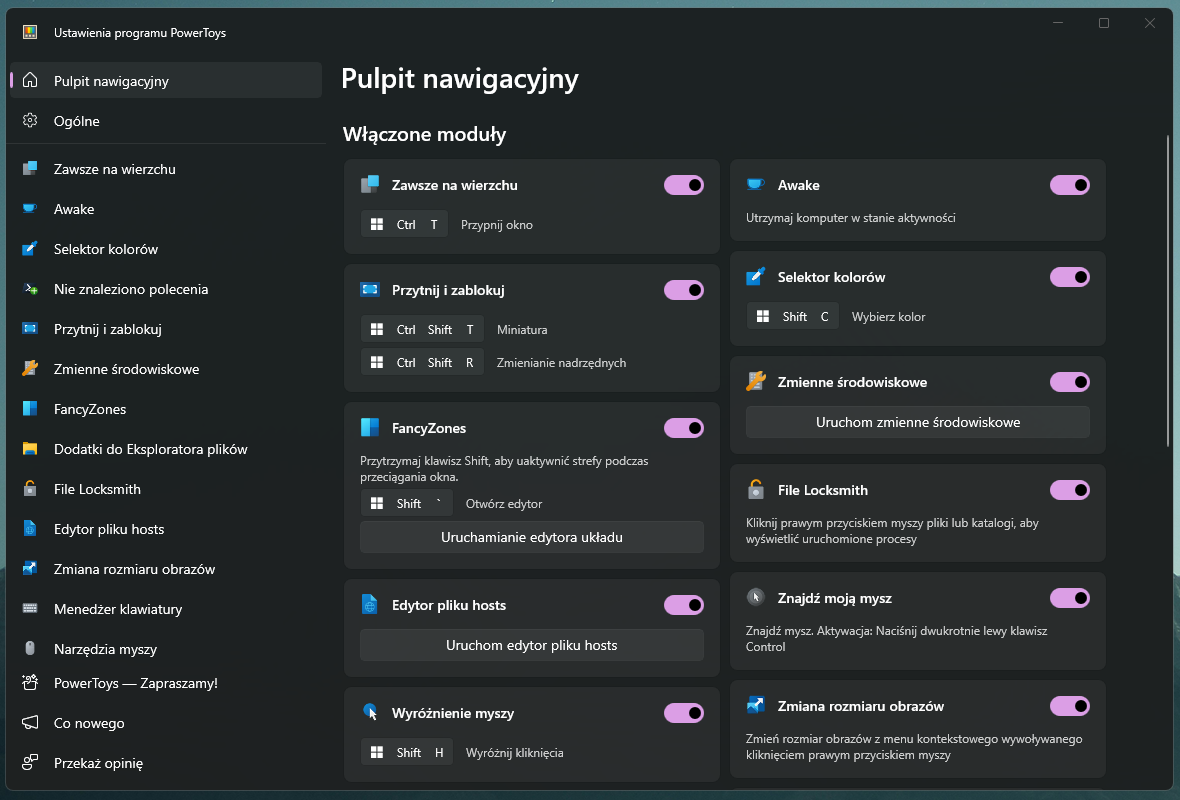Turn off the FancyZones switch
Viewport: 1180px width, 800px height.
[684, 428]
